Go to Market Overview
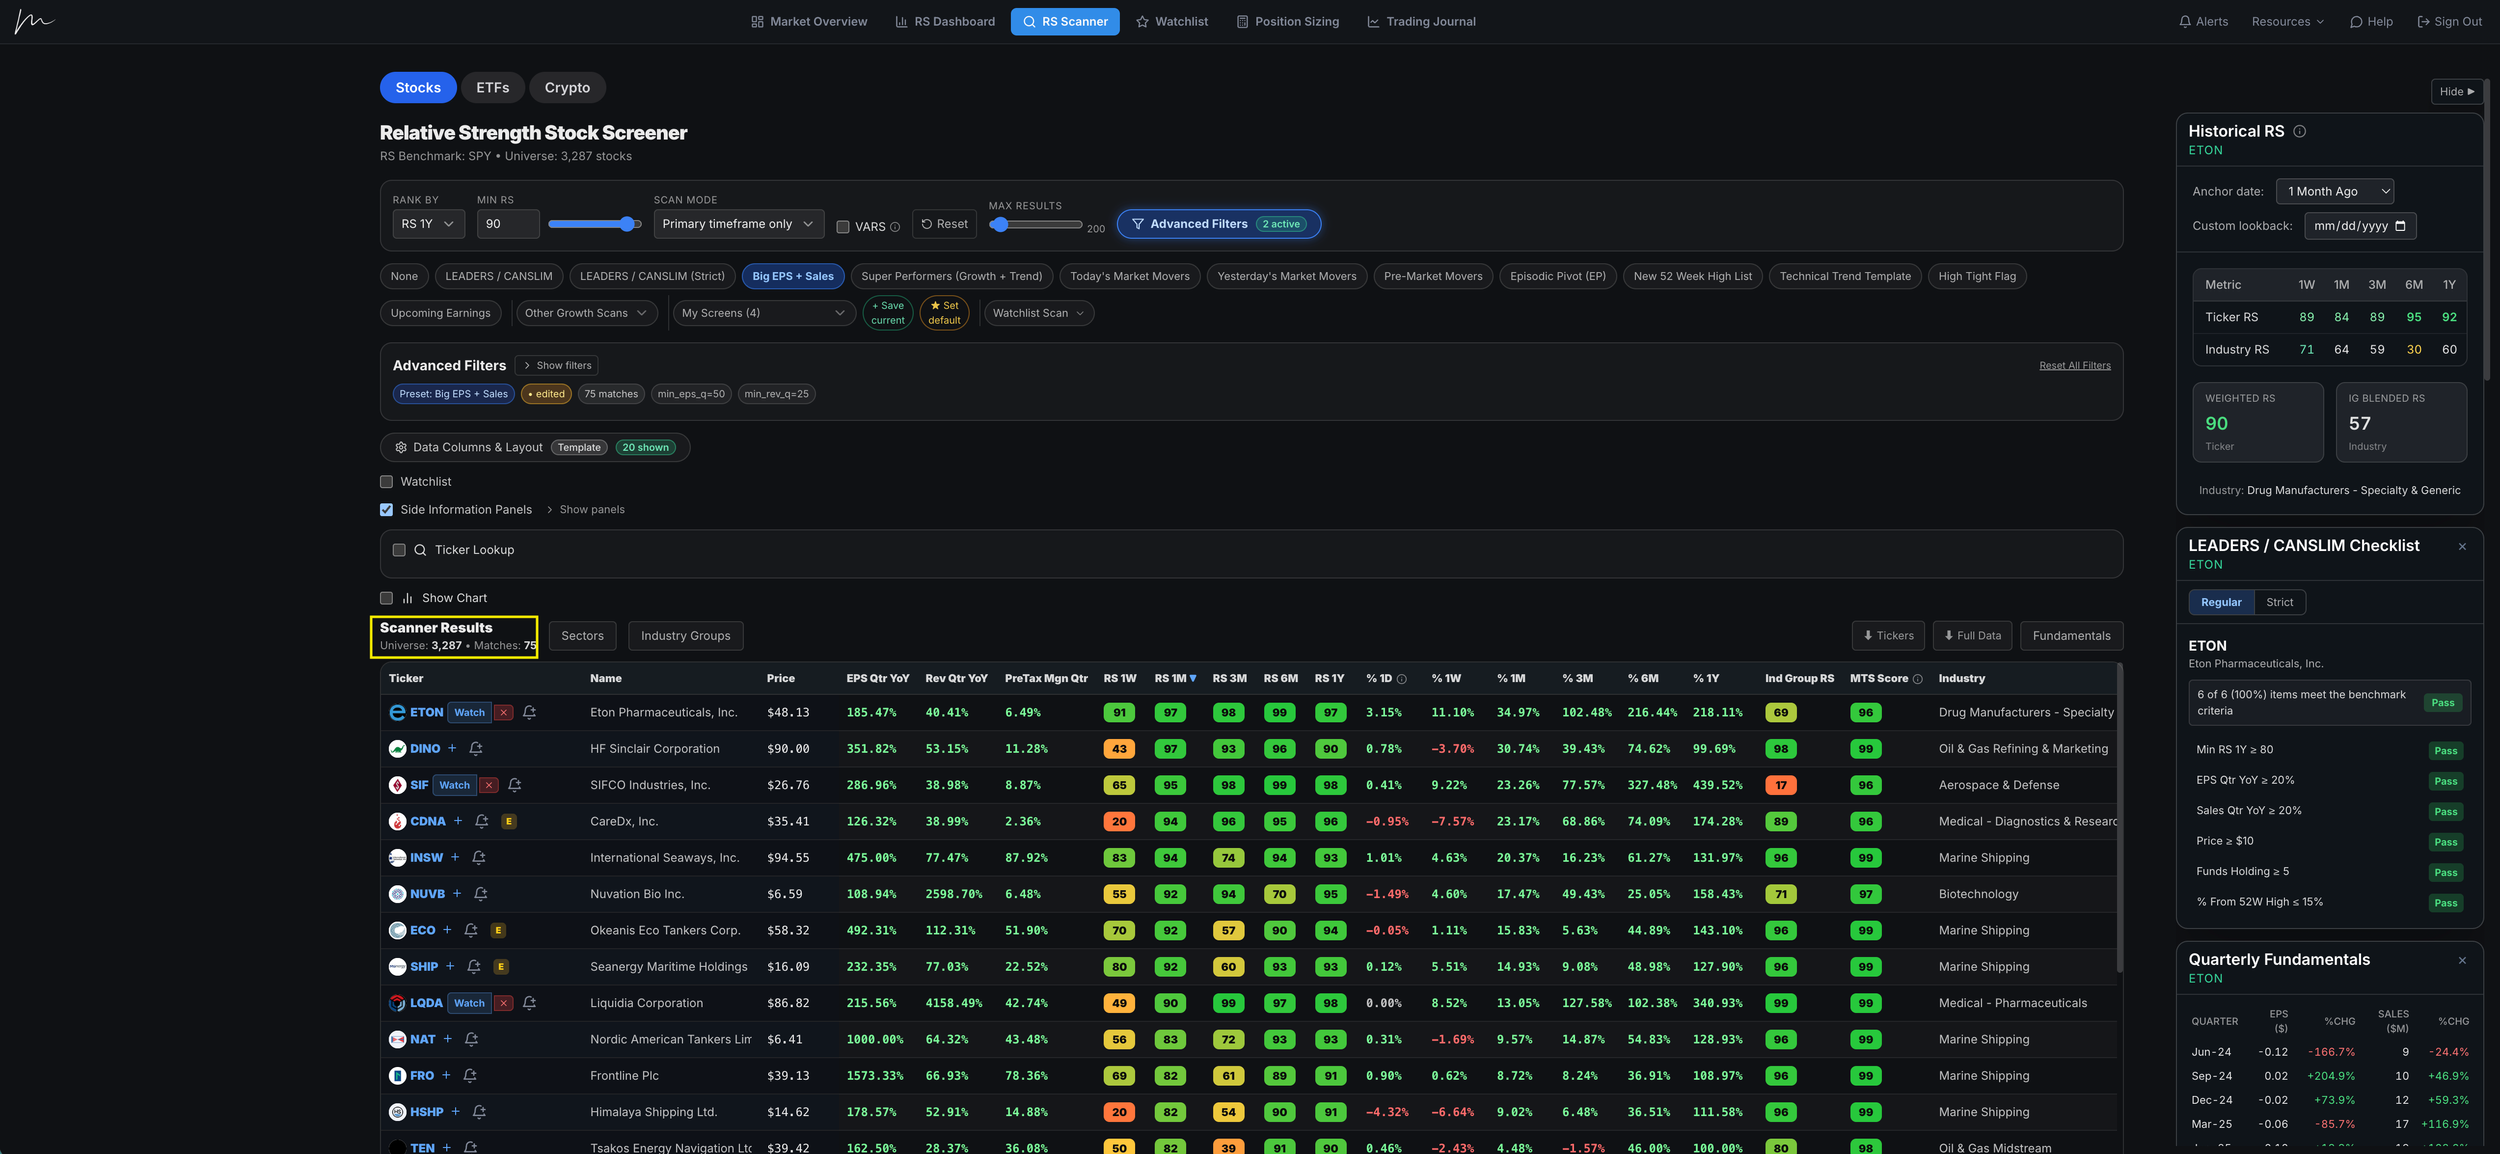Viewport: 2500px width, 1154px height. 809,22
